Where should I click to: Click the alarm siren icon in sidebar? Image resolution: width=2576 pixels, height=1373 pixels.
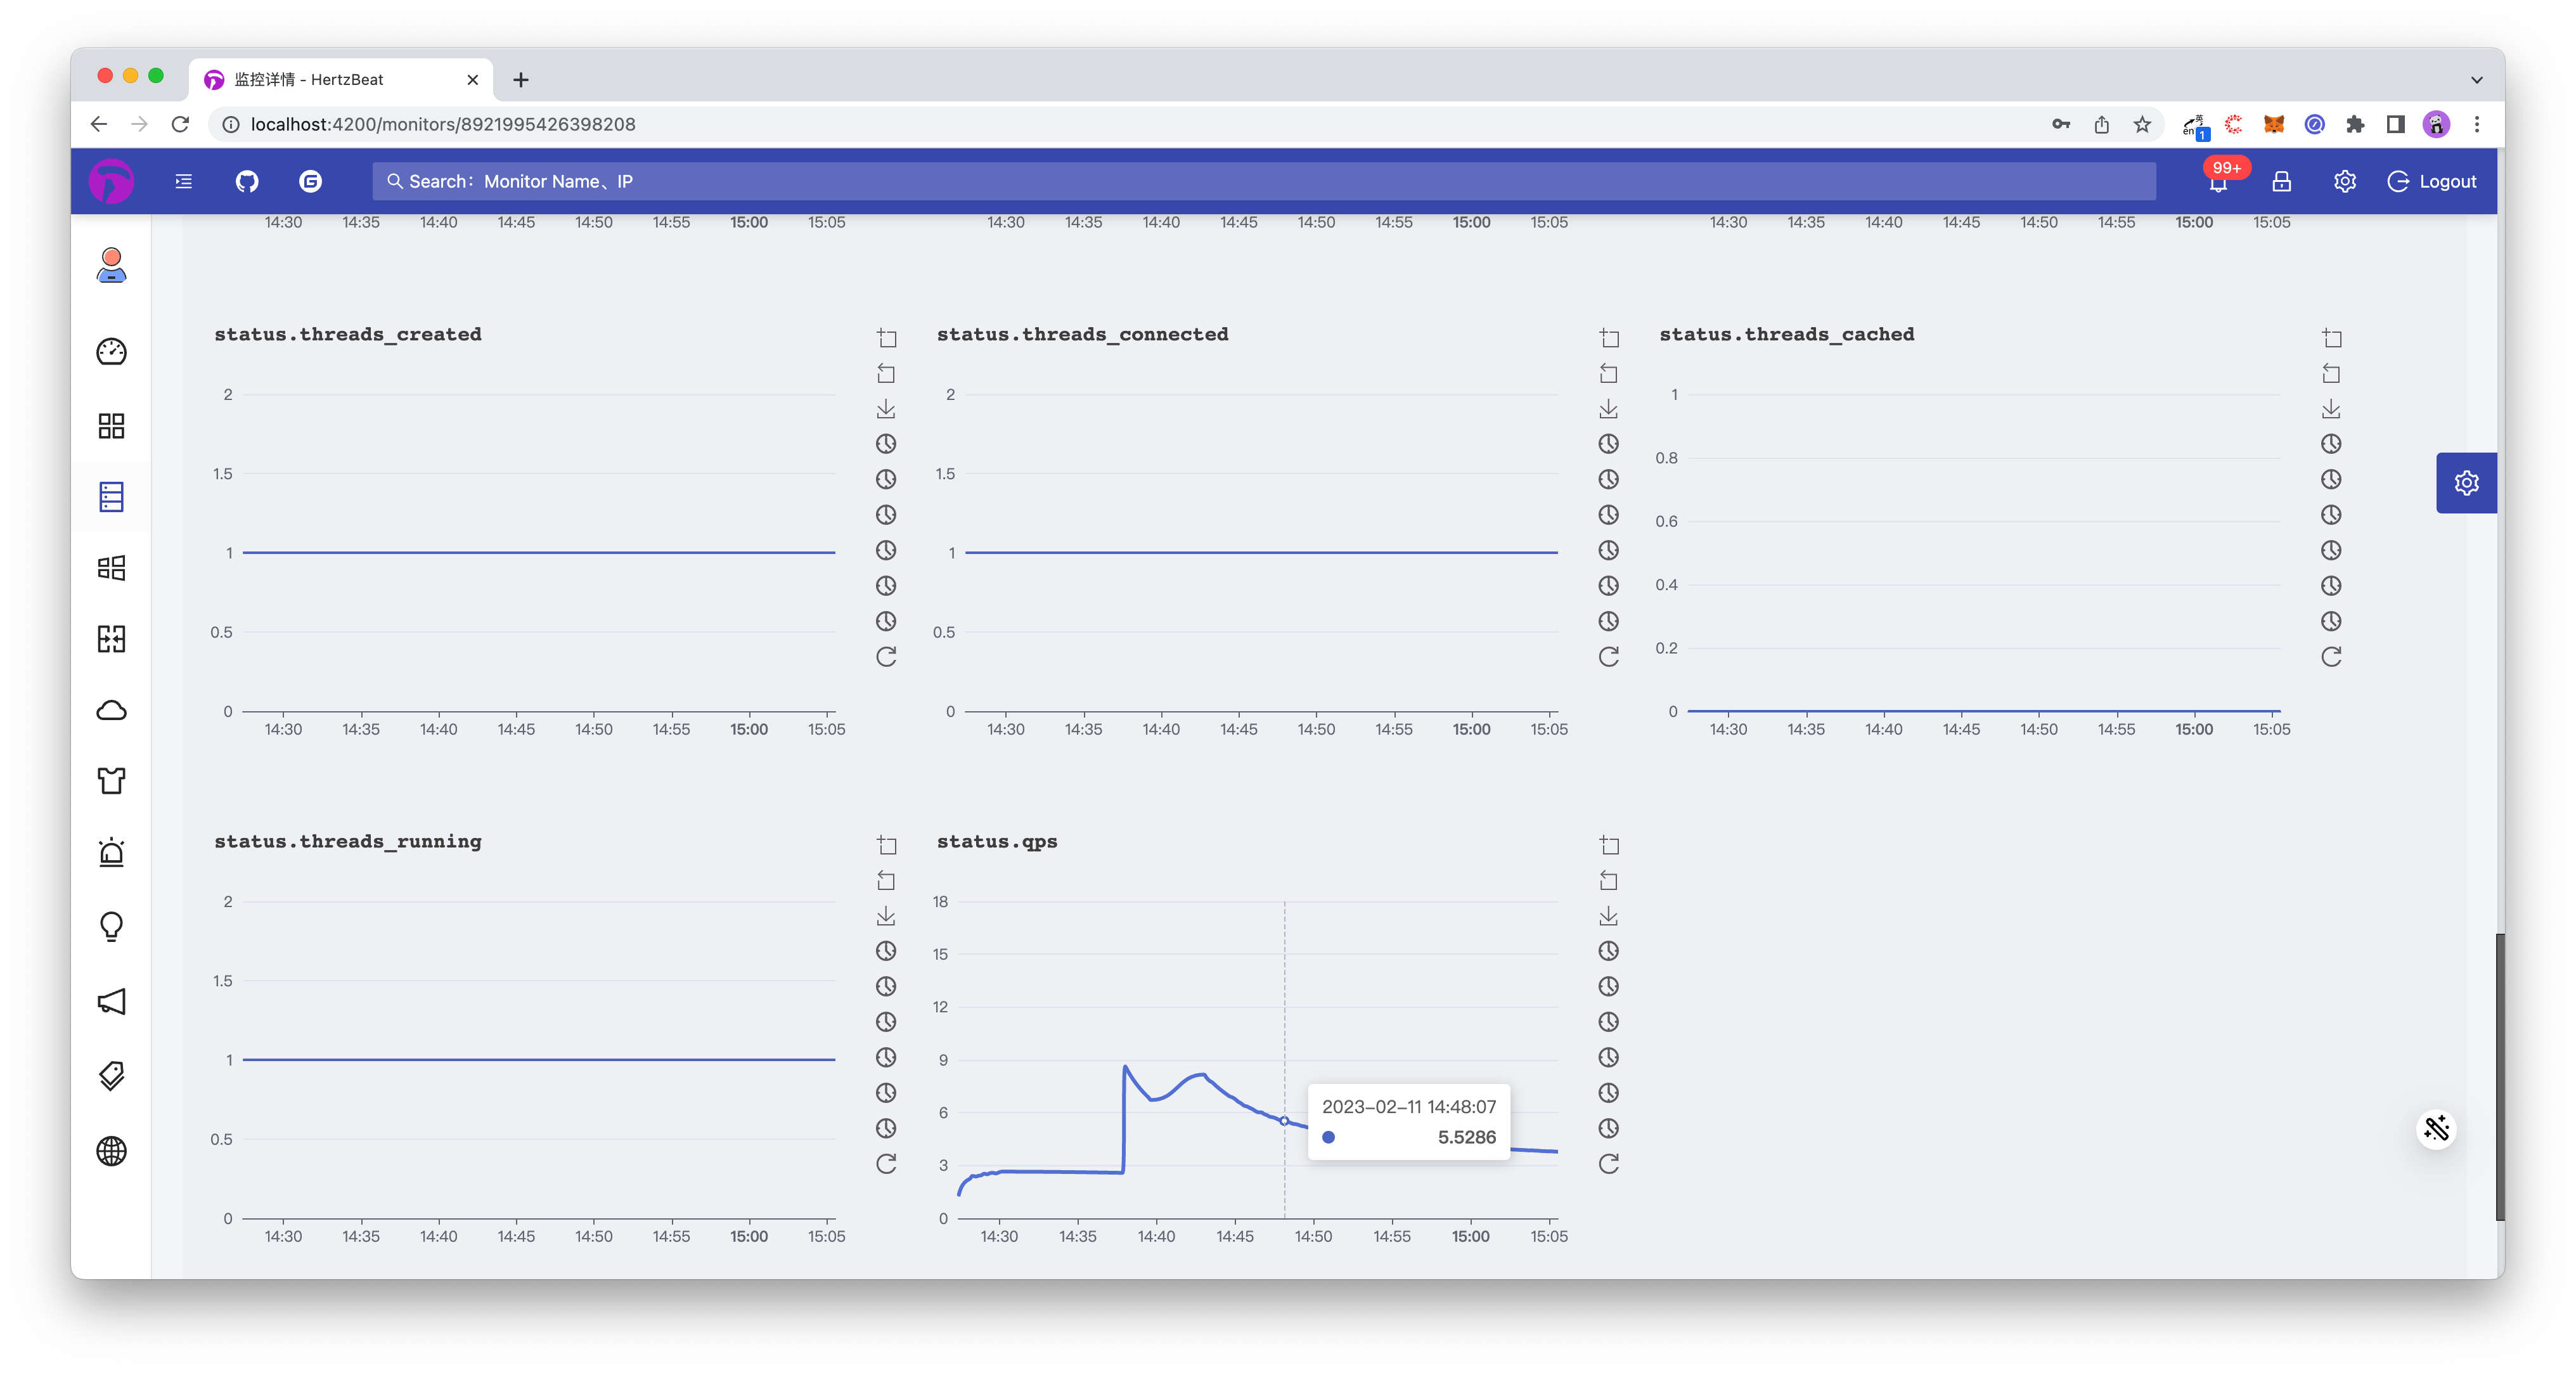coord(111,853)
